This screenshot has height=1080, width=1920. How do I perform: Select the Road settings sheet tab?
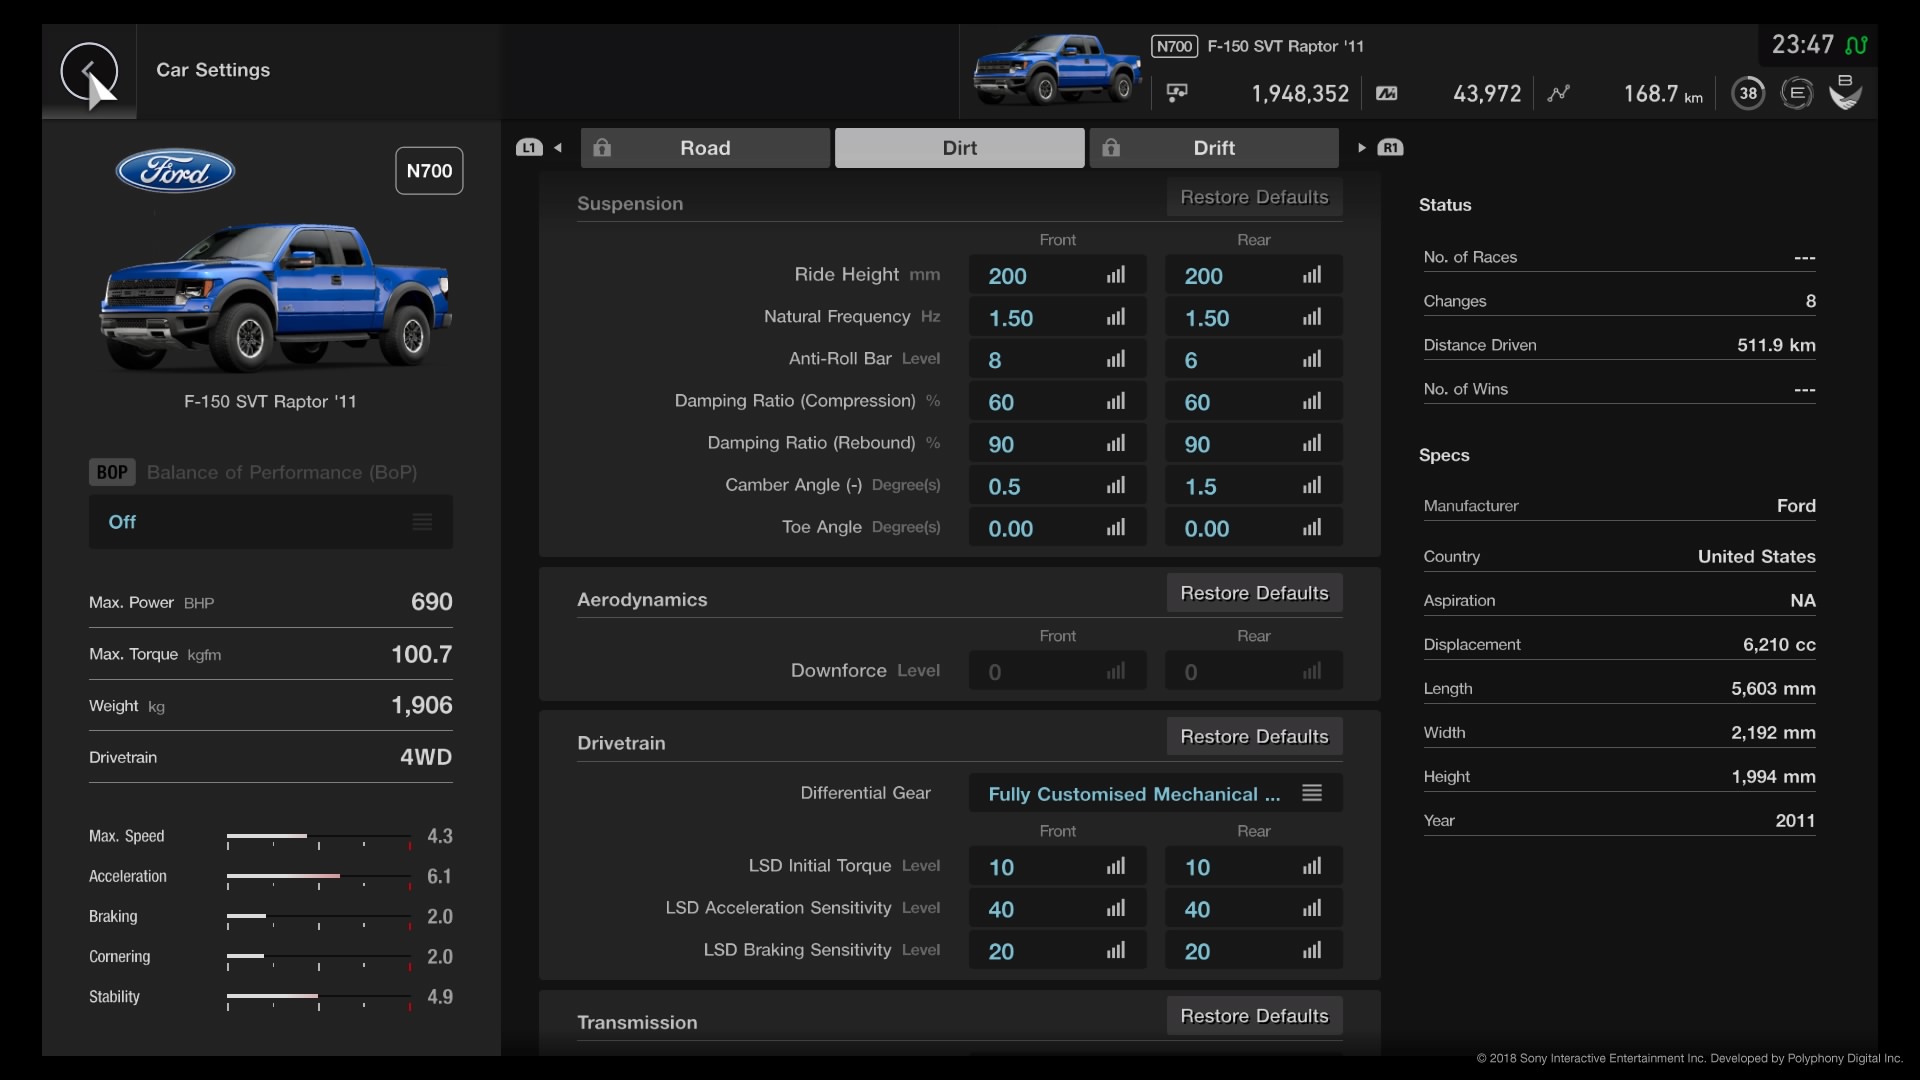[705, 148]
